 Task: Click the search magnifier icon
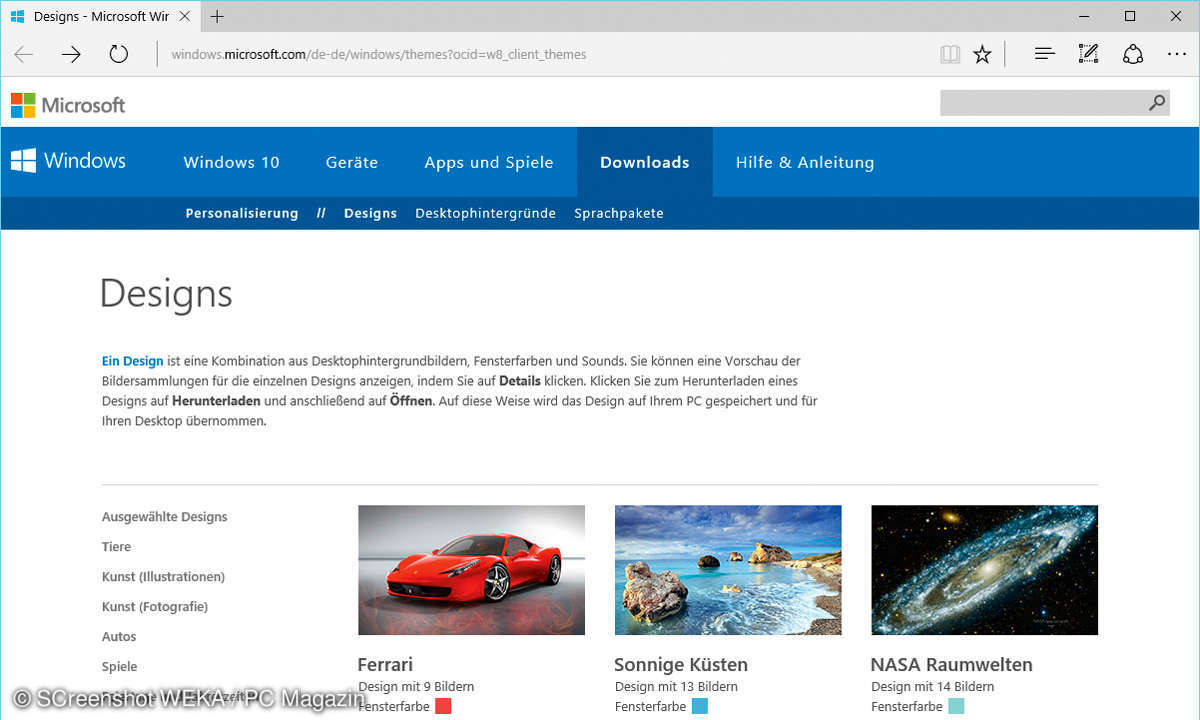pos(1157,102)
